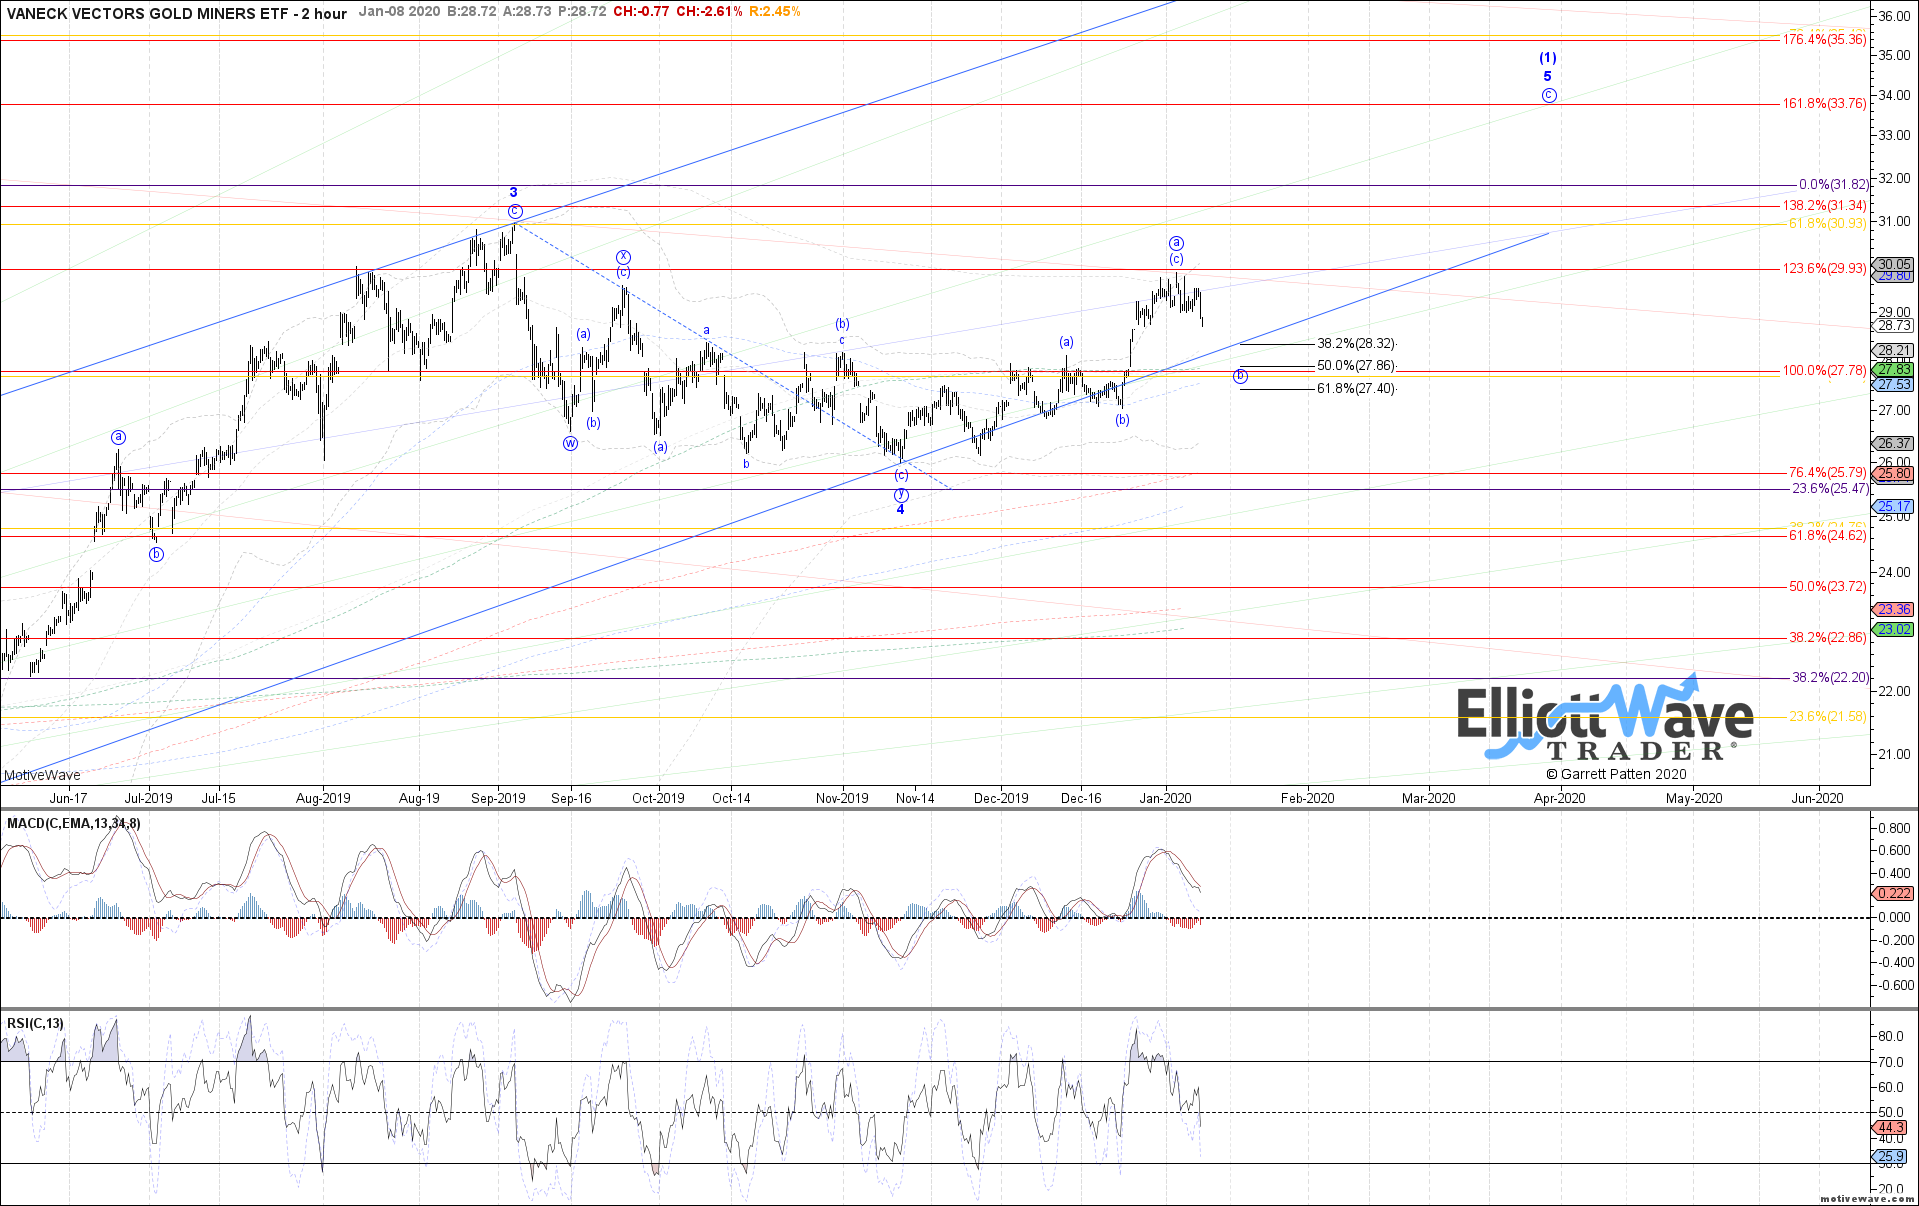Select the yellow '23.6%(21.58)' level label
The width and height of the screenshot is (1919, 1206).
coord(1827,717)
